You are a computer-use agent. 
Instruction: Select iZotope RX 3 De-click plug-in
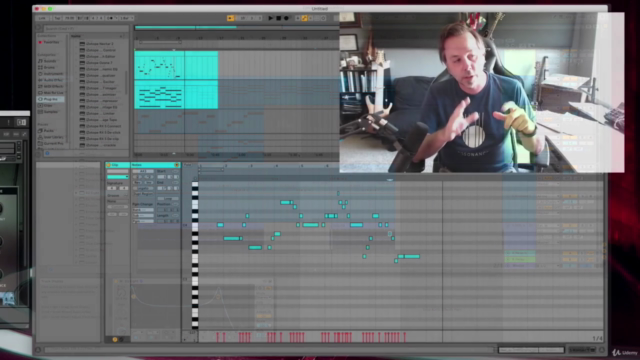[100, 132]
